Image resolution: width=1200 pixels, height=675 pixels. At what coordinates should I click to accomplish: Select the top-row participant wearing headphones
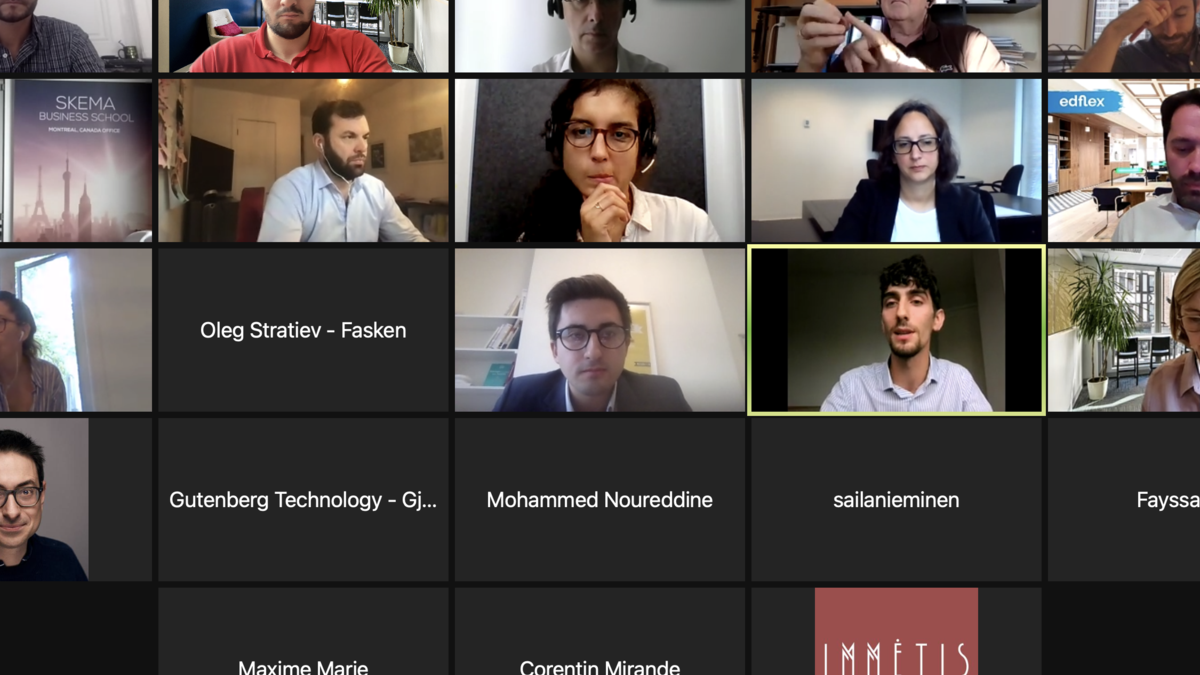coord(600,36)
